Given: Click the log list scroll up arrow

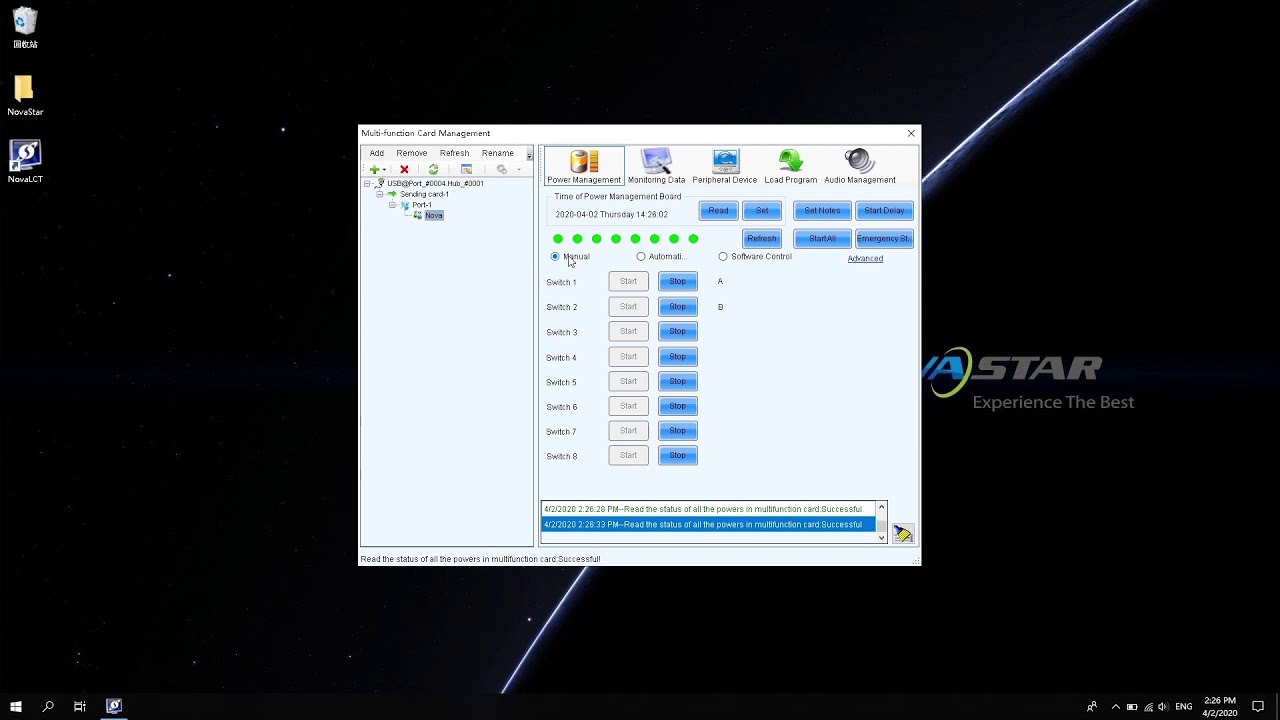Looking at the screenshot, I should [x=881, y=508].
